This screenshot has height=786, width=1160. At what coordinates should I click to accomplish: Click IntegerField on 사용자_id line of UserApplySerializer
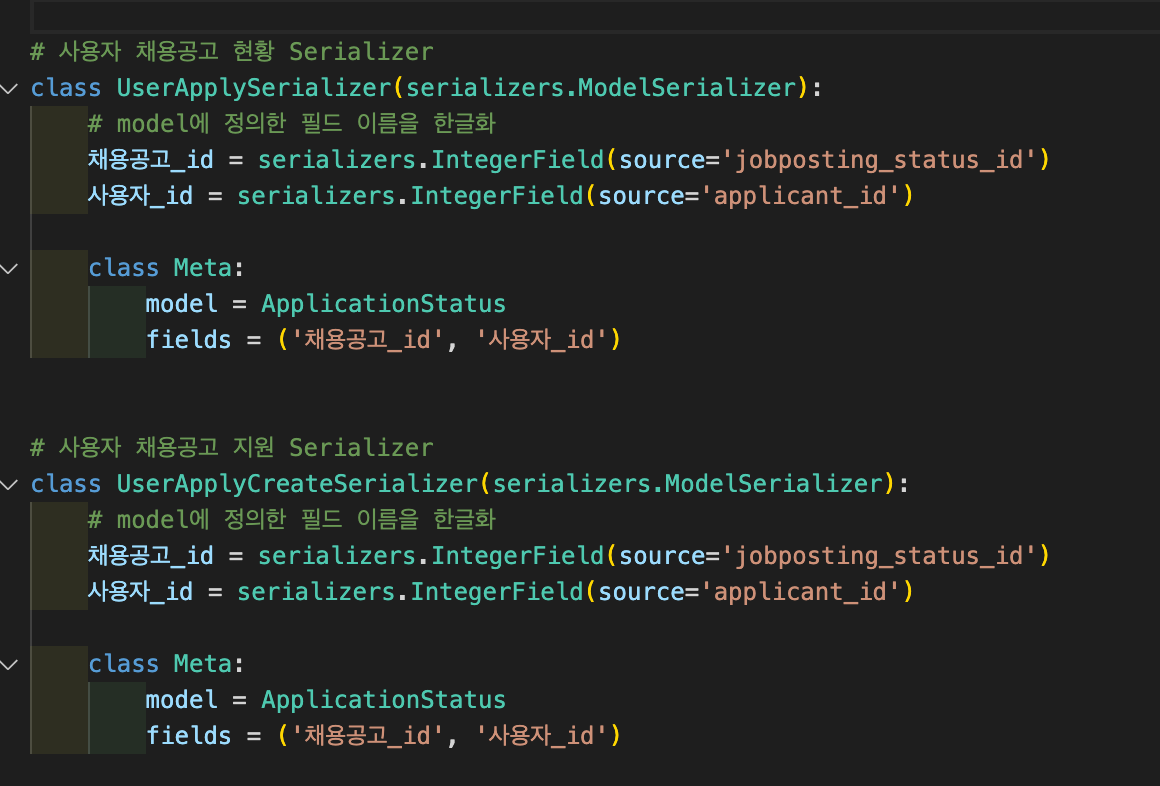(497, 196)
